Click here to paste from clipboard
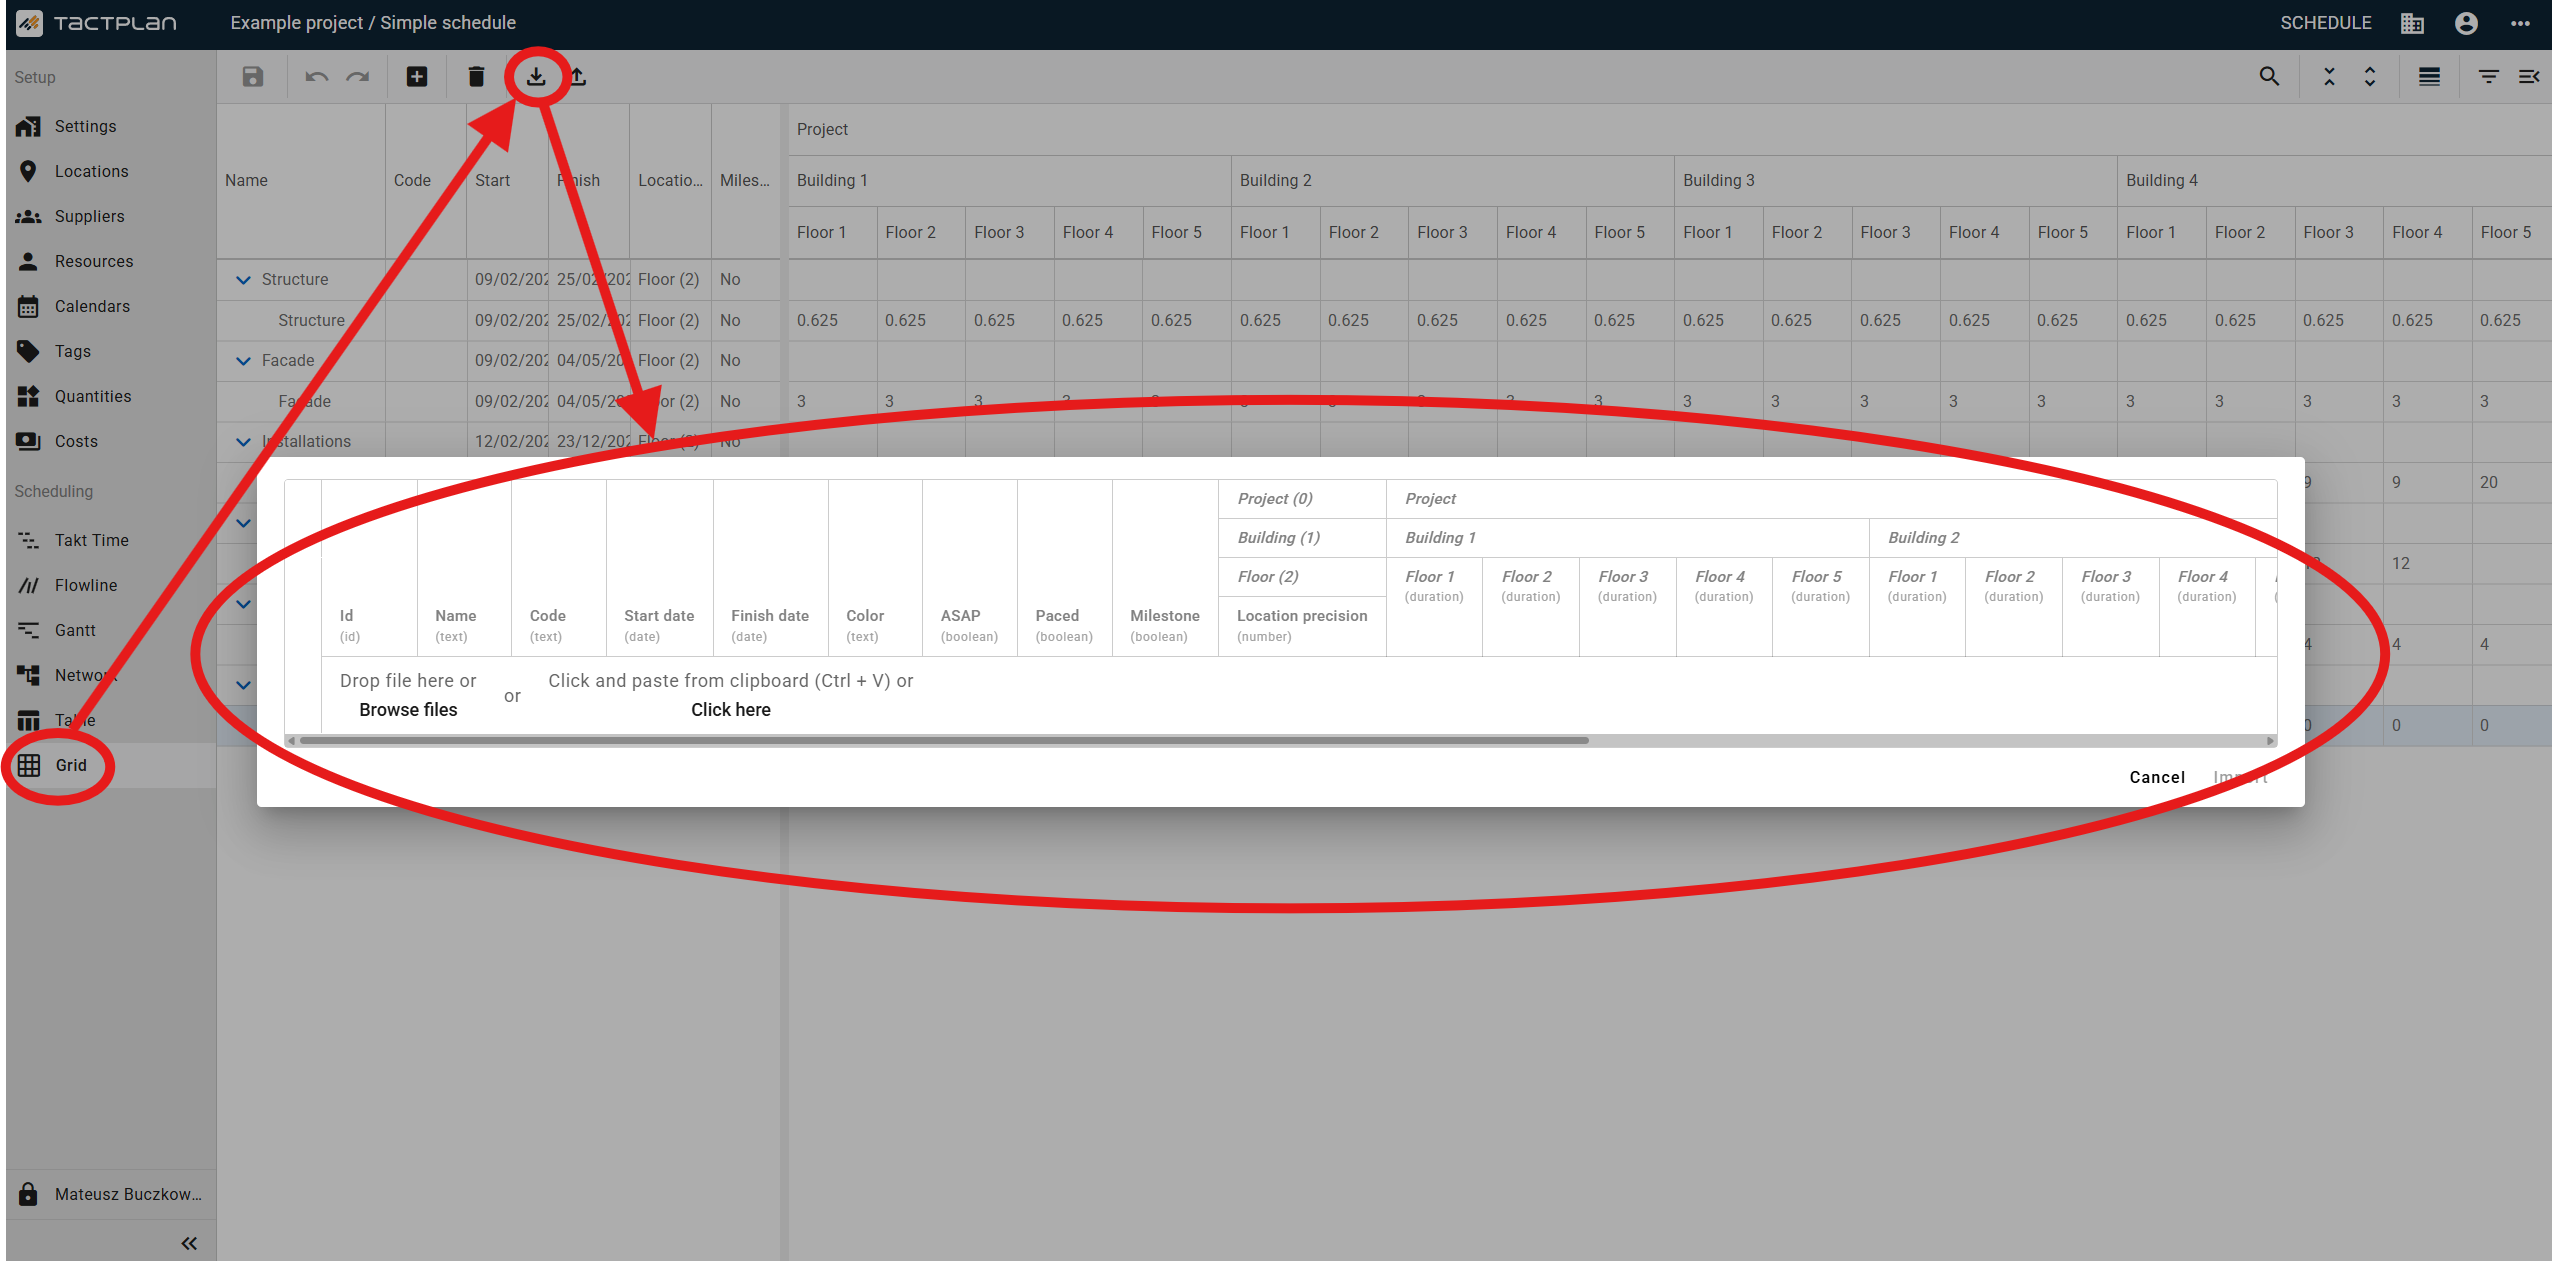 pyautogui.click(x=731, y=709)
